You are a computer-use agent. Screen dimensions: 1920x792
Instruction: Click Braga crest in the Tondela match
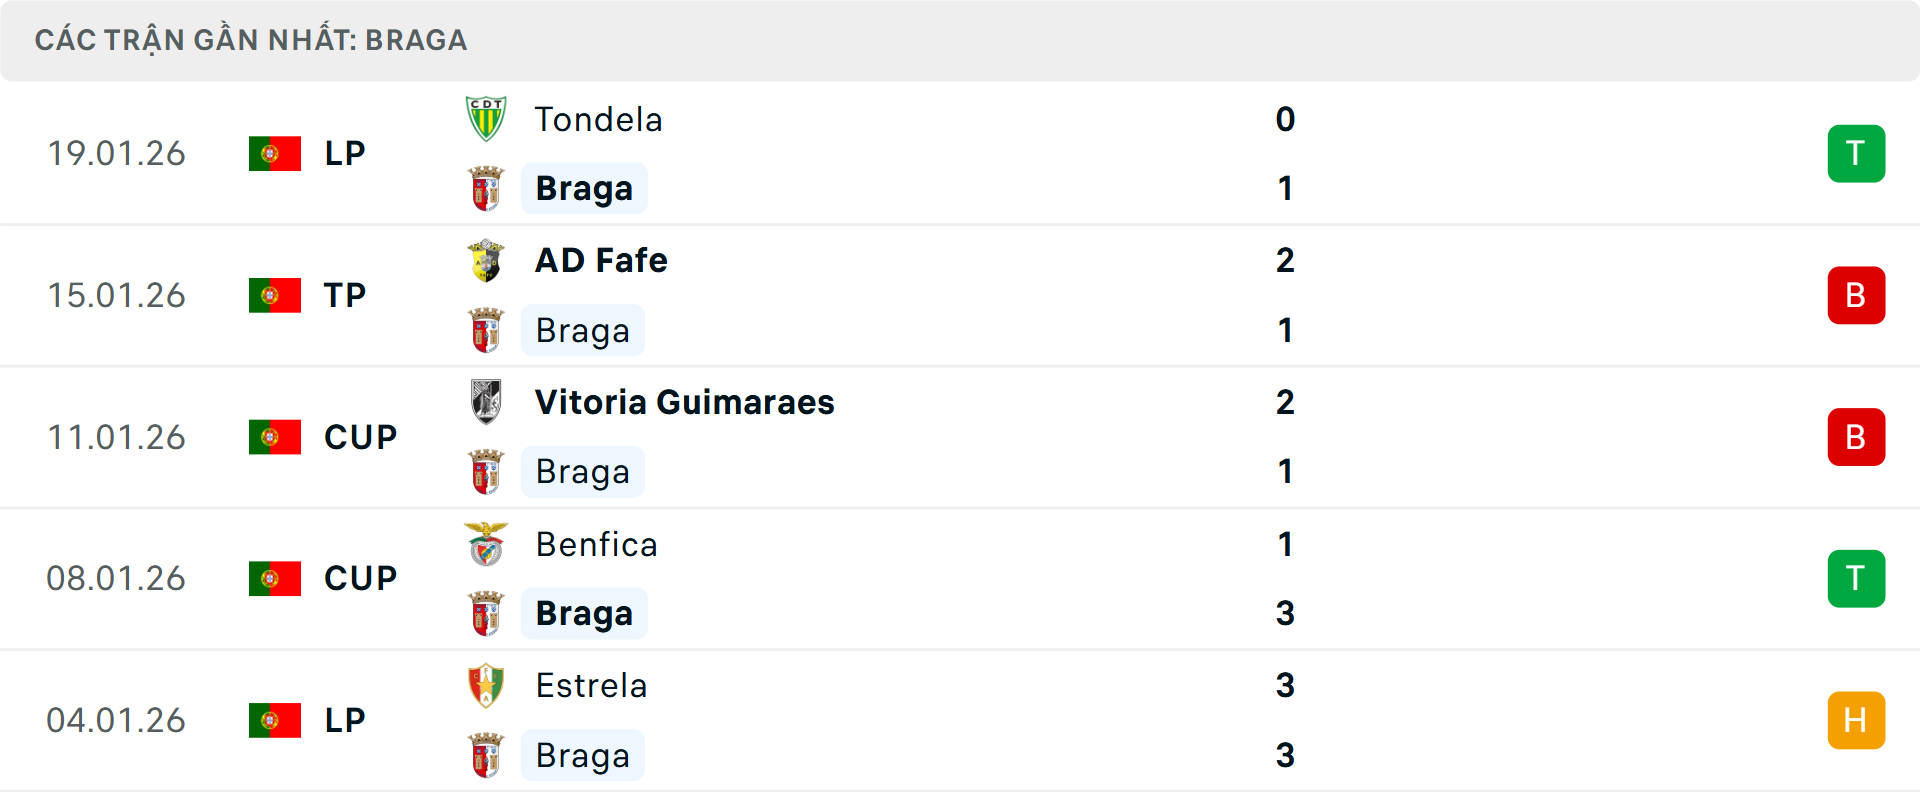click(486, 189)
